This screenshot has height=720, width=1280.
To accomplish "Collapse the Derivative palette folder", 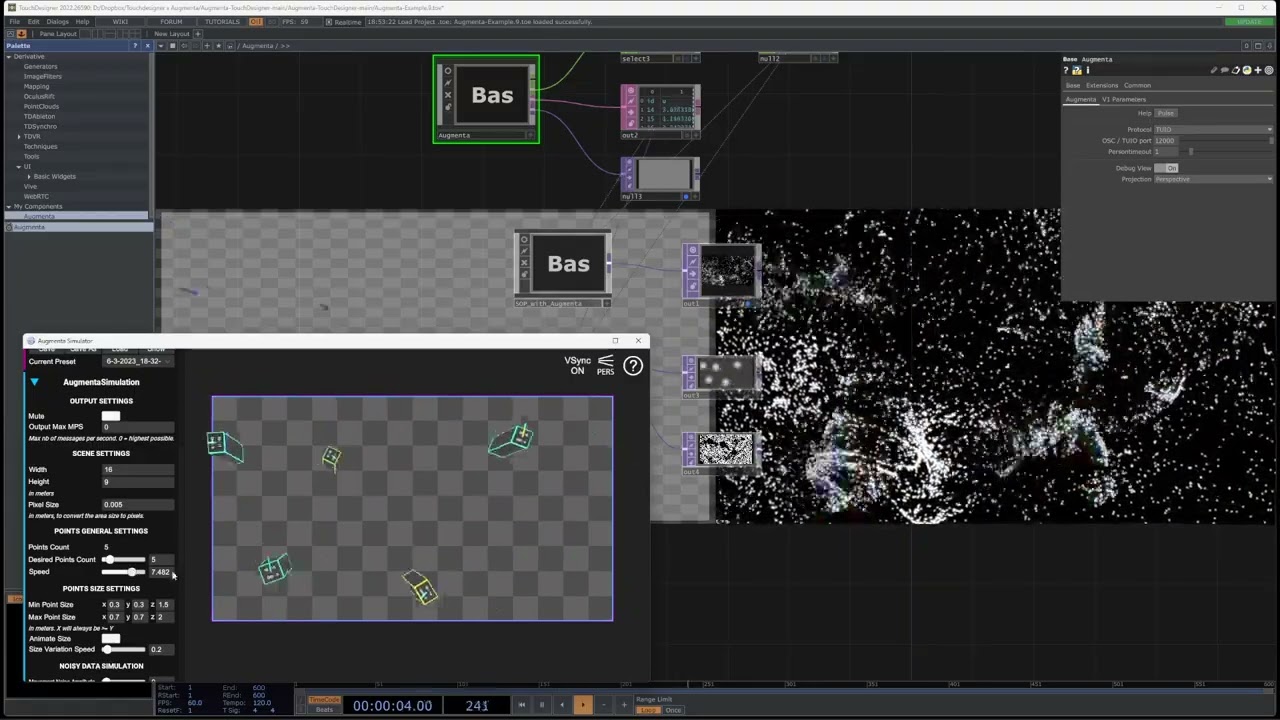I will tap(8, 57).
